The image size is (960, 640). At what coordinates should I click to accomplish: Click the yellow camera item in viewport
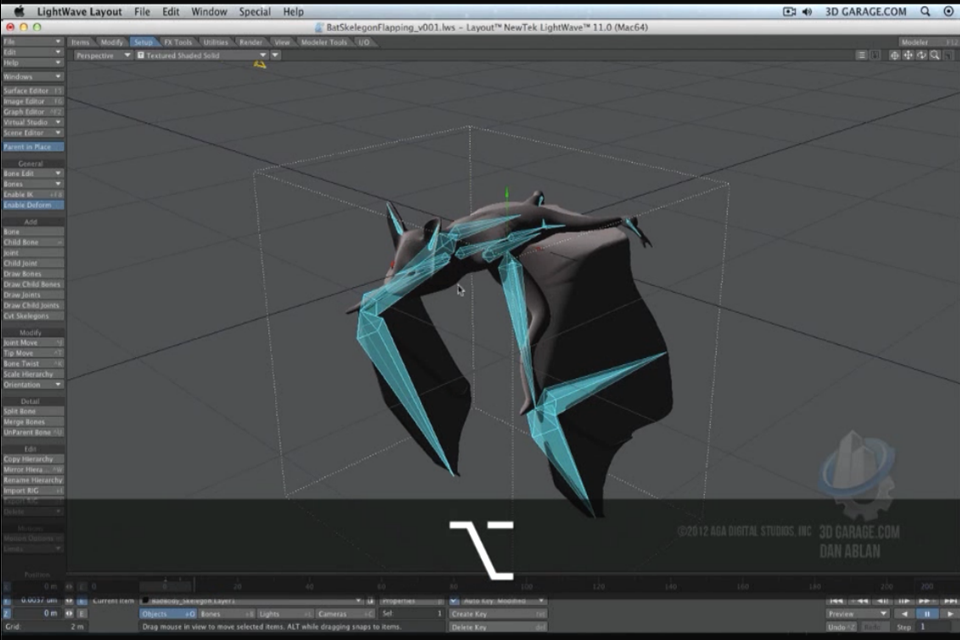(260, 64)
